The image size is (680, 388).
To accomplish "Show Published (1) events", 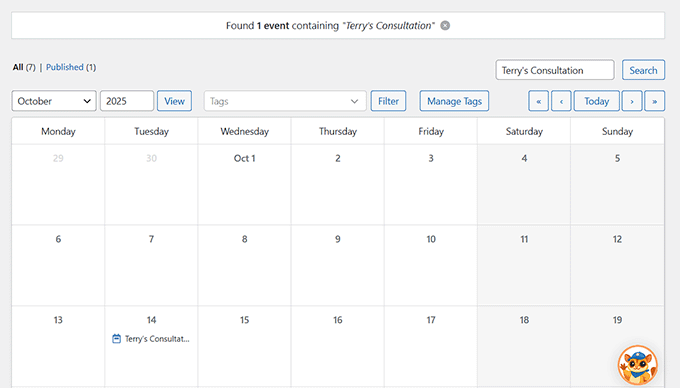I will tap(71, 67).
